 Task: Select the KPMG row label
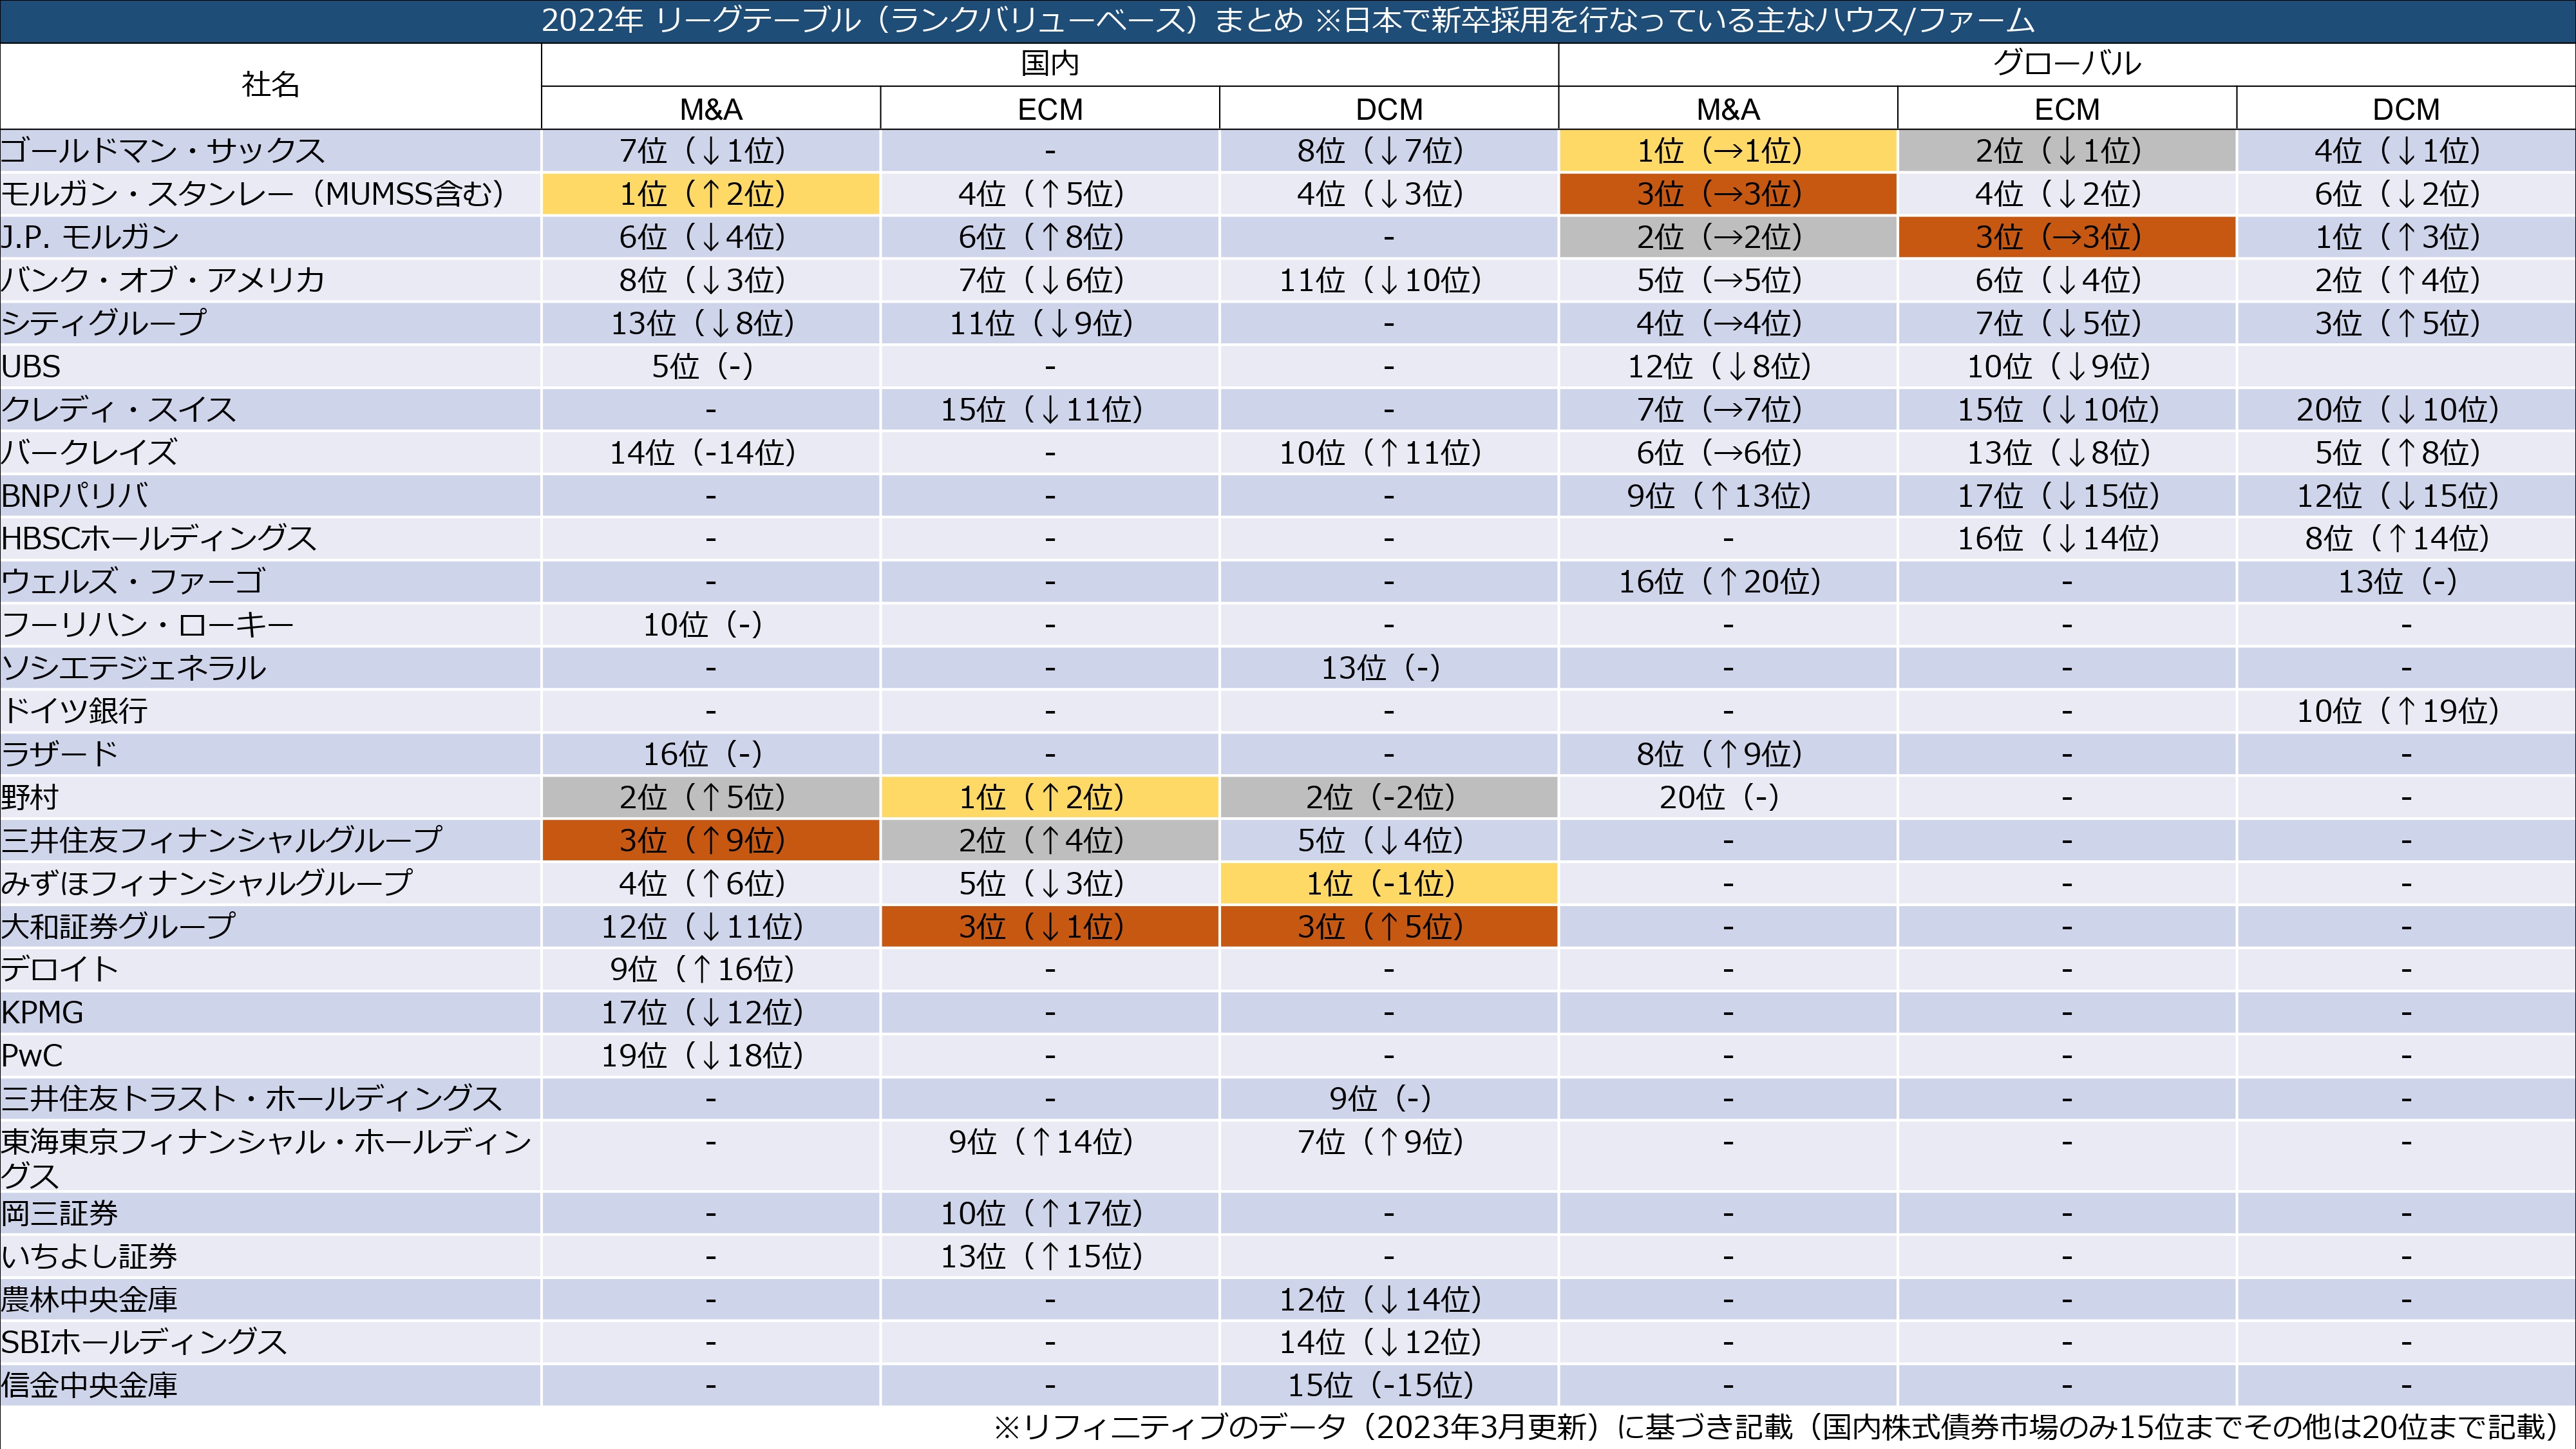click(42, 1013)
